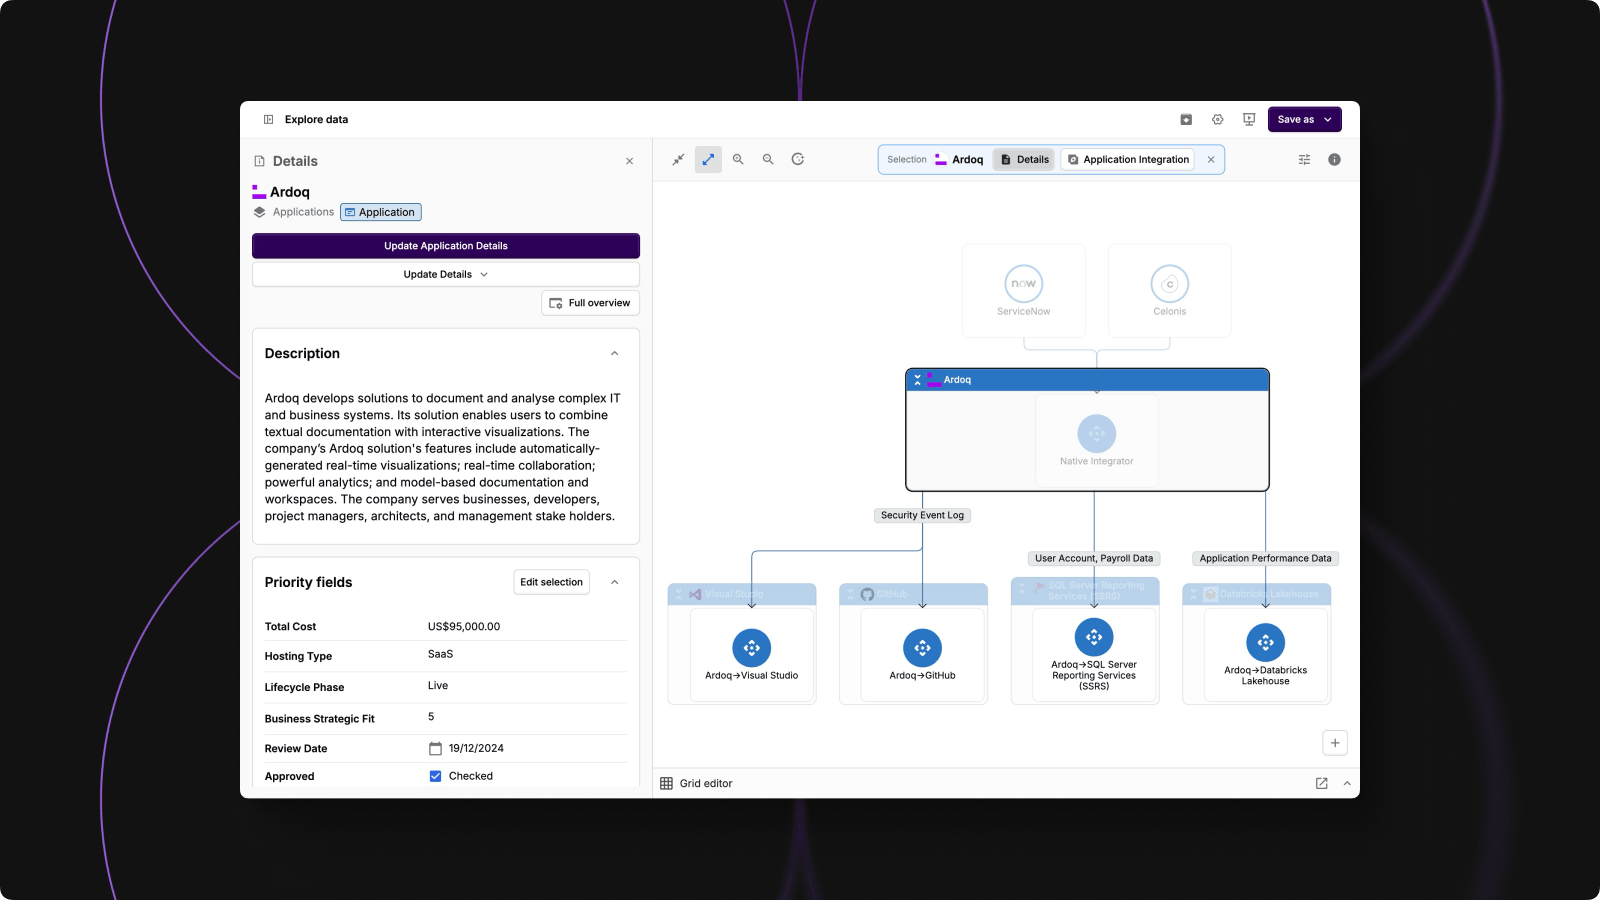Screen dimensions: 1600x900
Task: Collapse the Description section
Action: click(x=614, y=353)
